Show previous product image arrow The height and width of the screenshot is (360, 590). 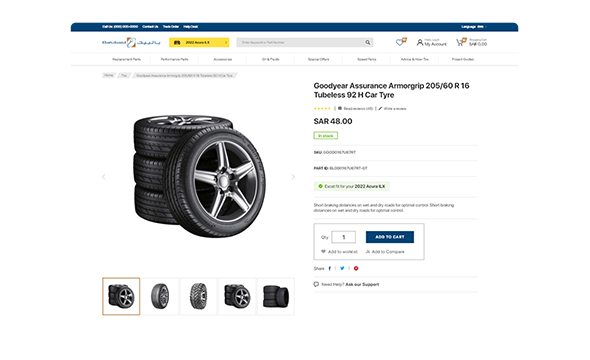(x=103, y=176)
